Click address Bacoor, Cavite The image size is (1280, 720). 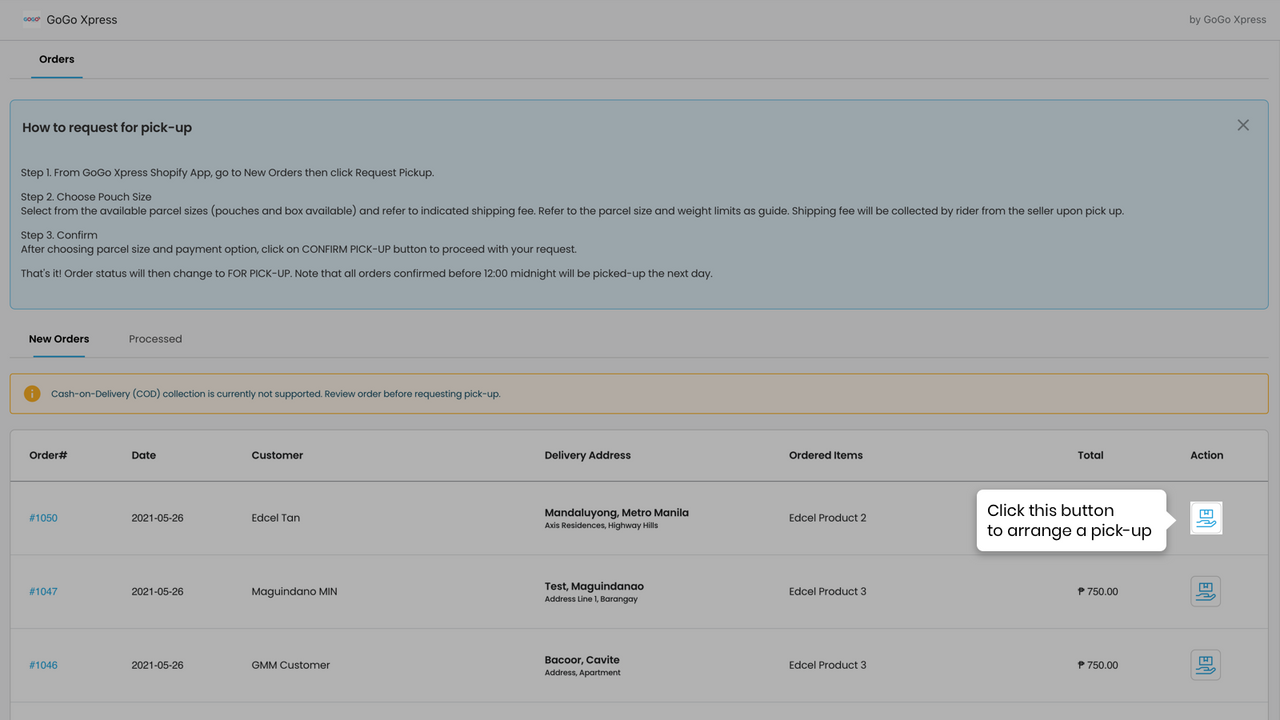coord(582,660)
